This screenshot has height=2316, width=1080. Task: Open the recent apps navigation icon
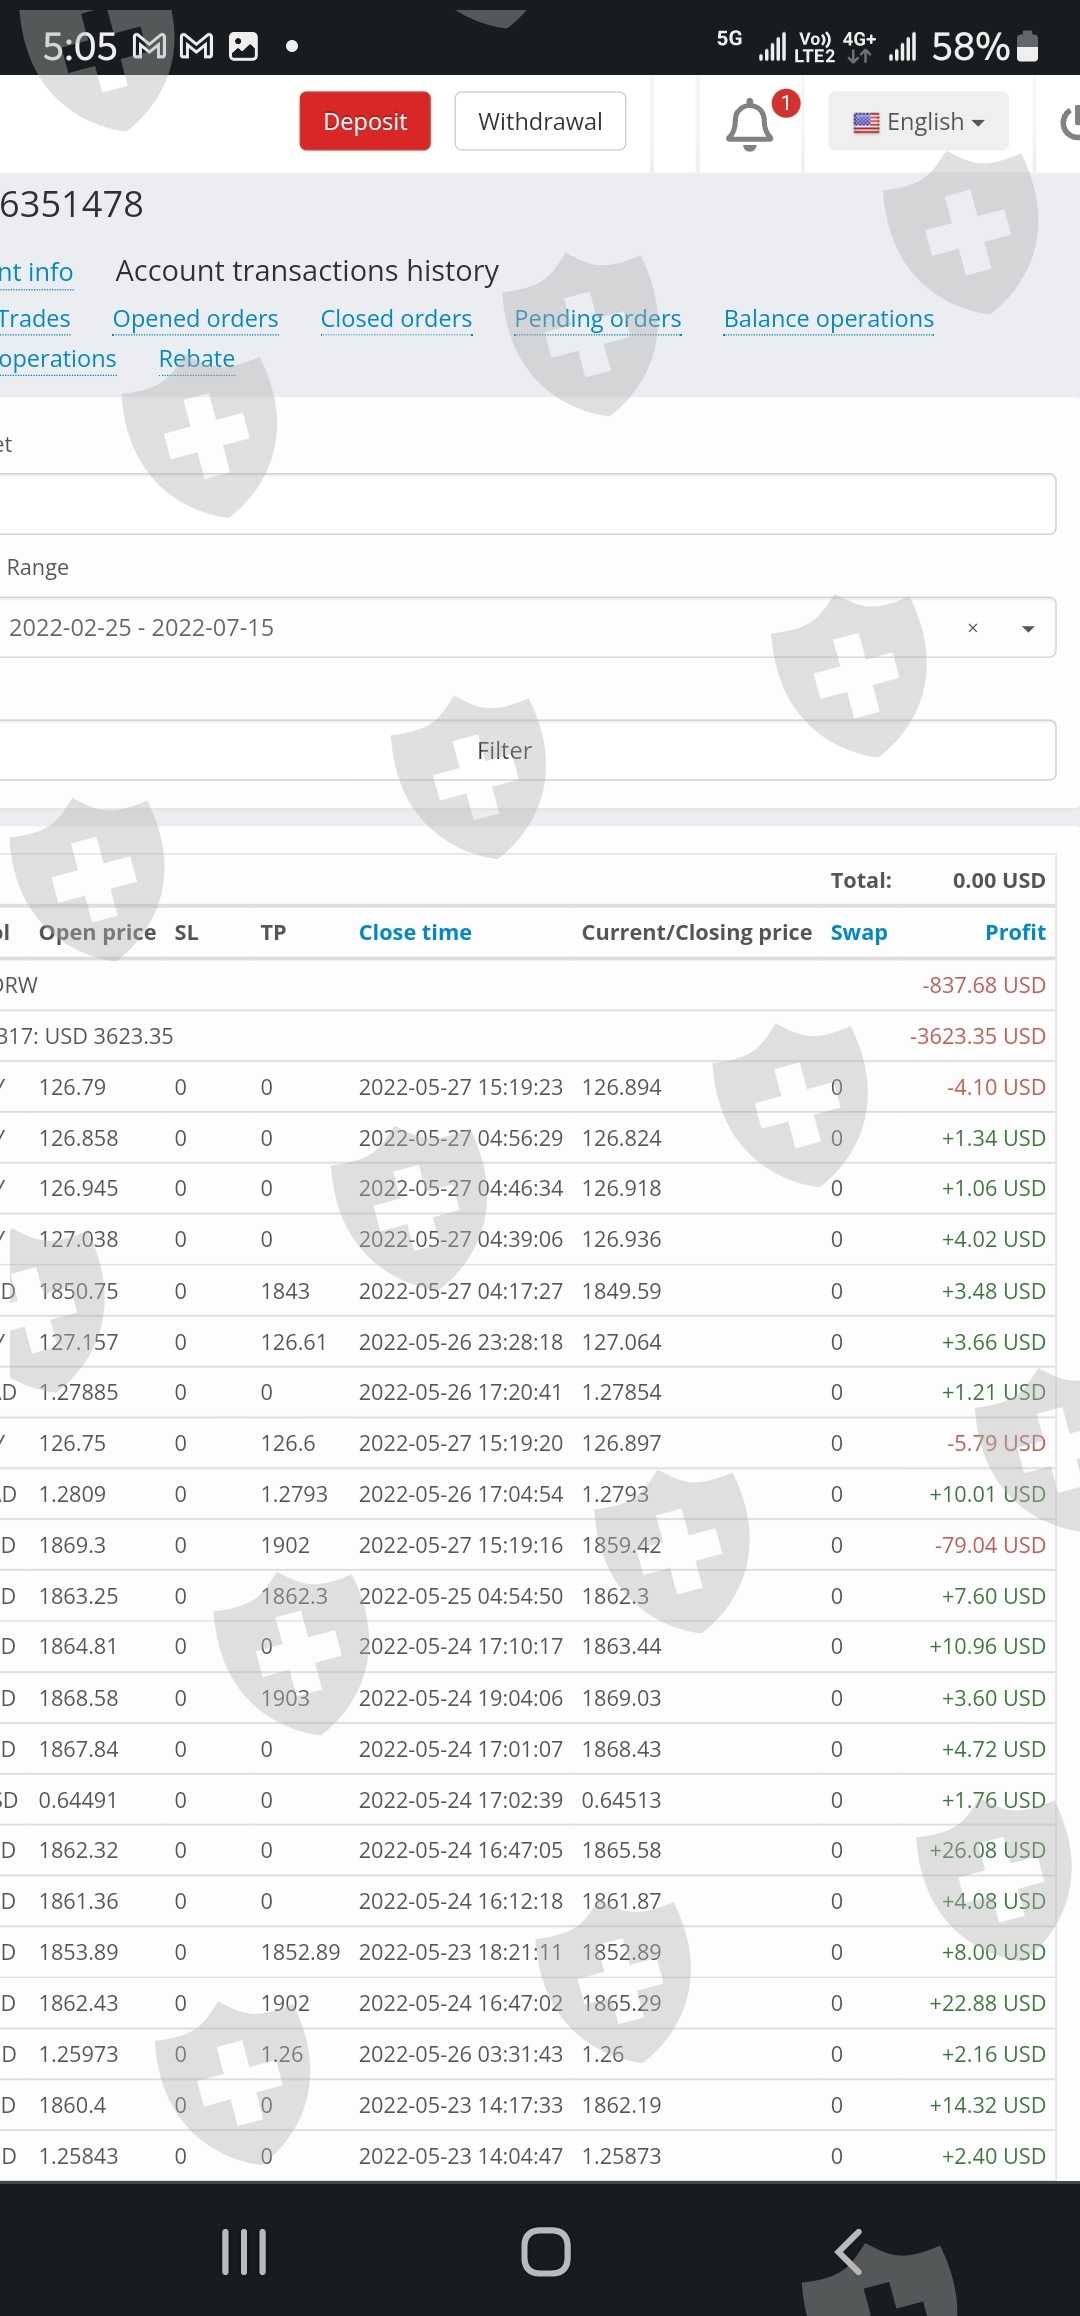244,2252
